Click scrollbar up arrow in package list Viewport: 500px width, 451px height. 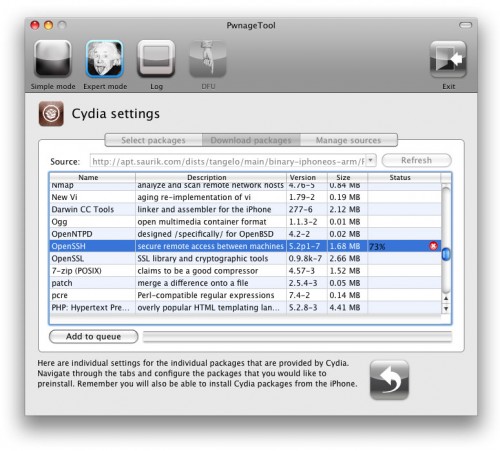click(446, 298)
